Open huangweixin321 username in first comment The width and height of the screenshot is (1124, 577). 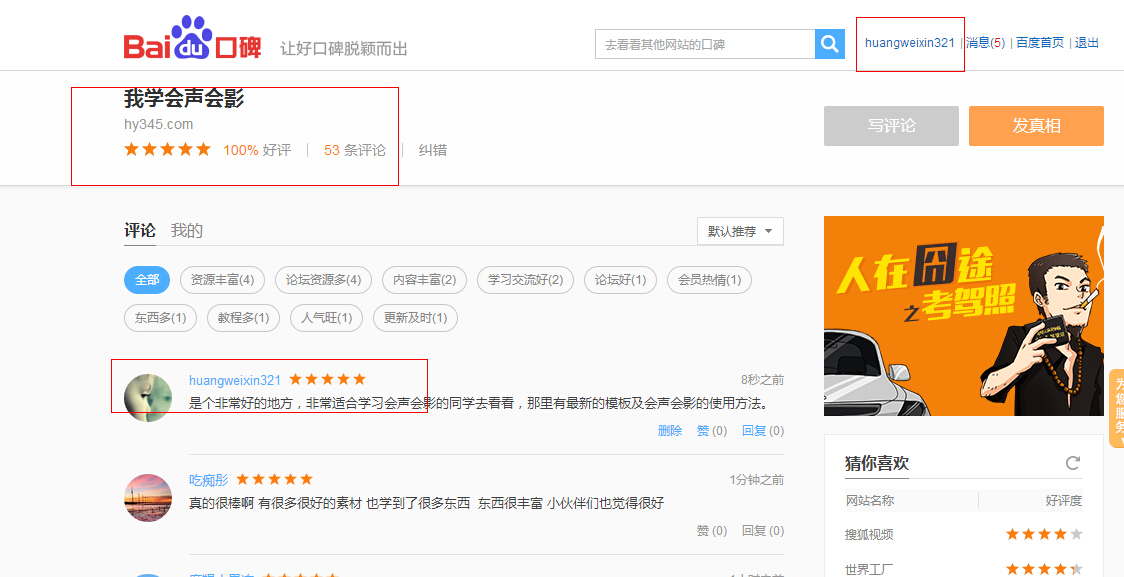tap(235, 380)
